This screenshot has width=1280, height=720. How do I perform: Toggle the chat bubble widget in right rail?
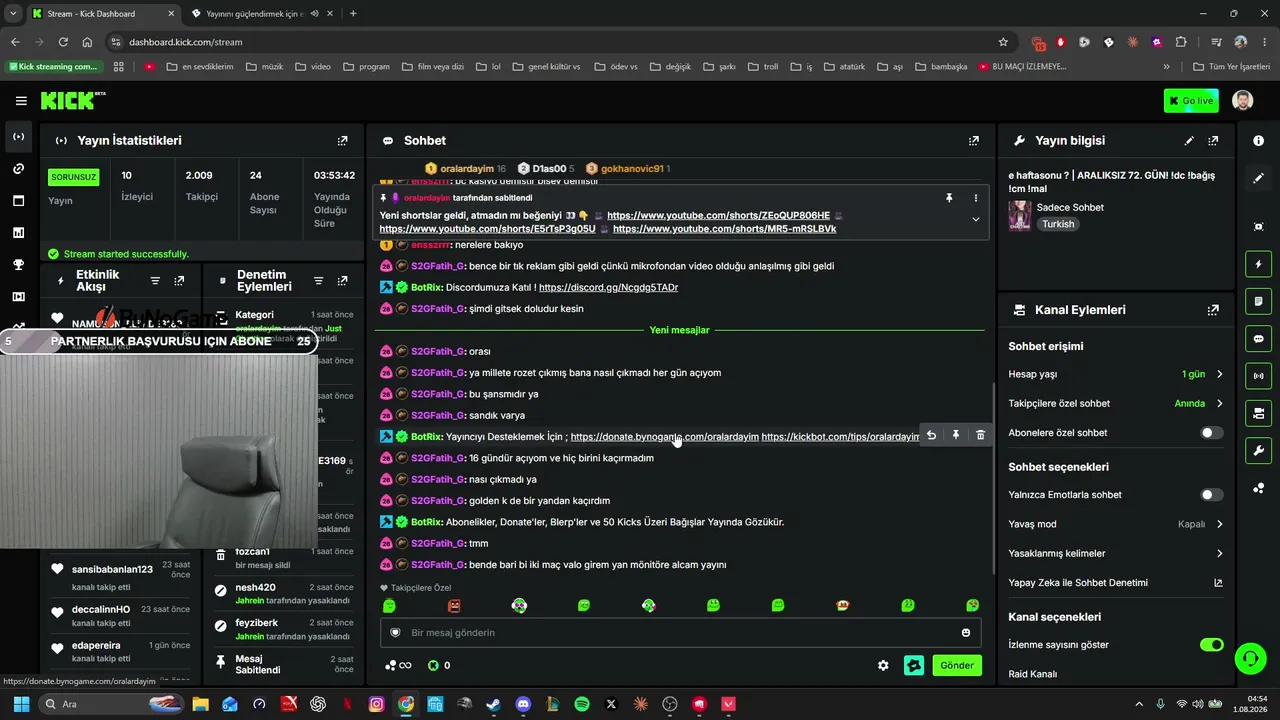pyautogui.click(x=1258, y=339)
